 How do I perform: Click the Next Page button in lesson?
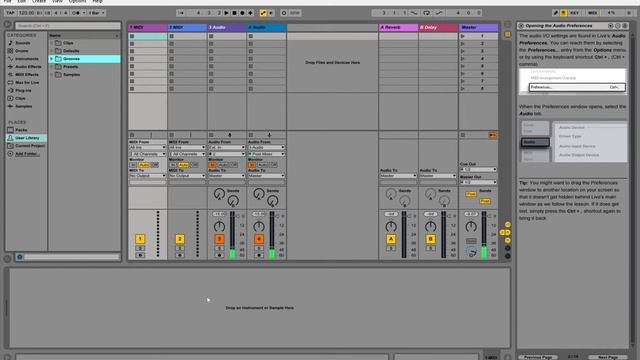[608, 357]
